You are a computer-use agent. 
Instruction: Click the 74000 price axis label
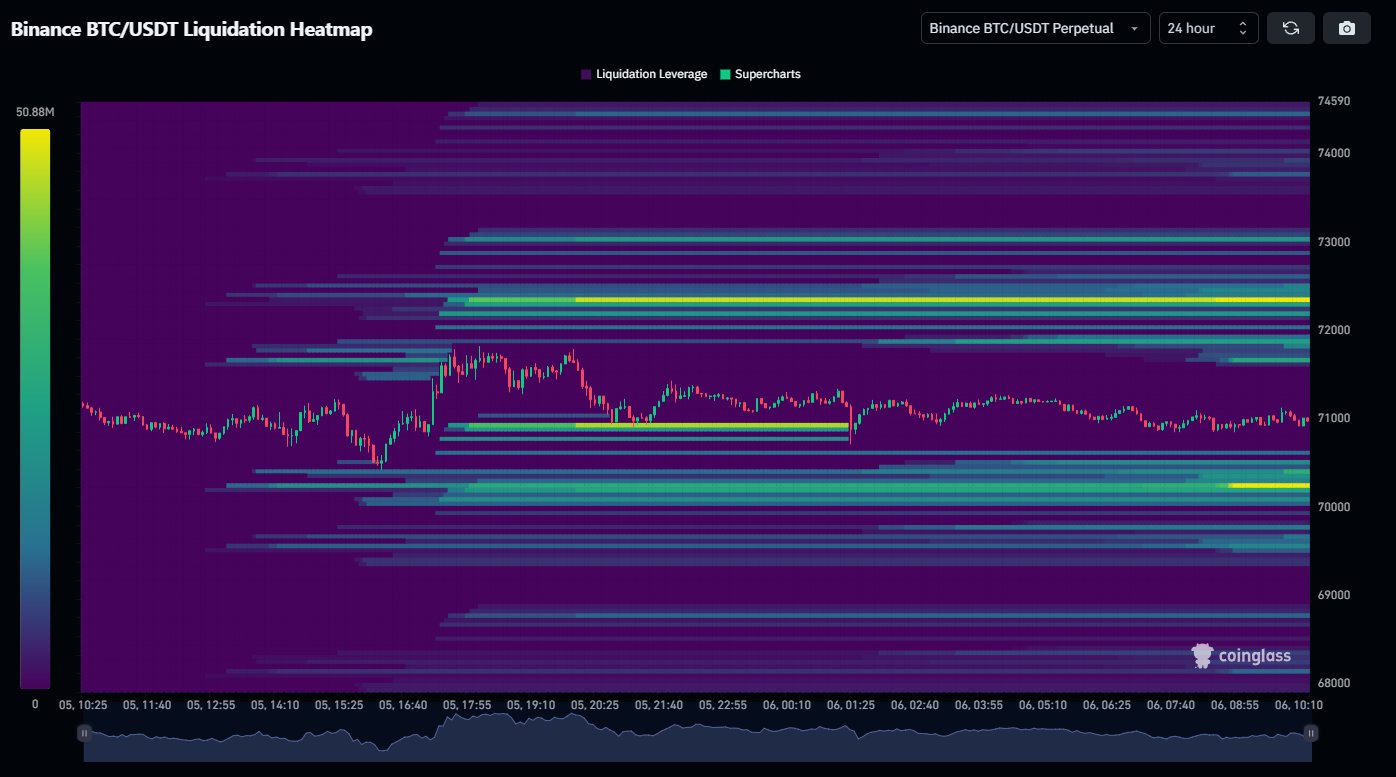[1333, 153]
